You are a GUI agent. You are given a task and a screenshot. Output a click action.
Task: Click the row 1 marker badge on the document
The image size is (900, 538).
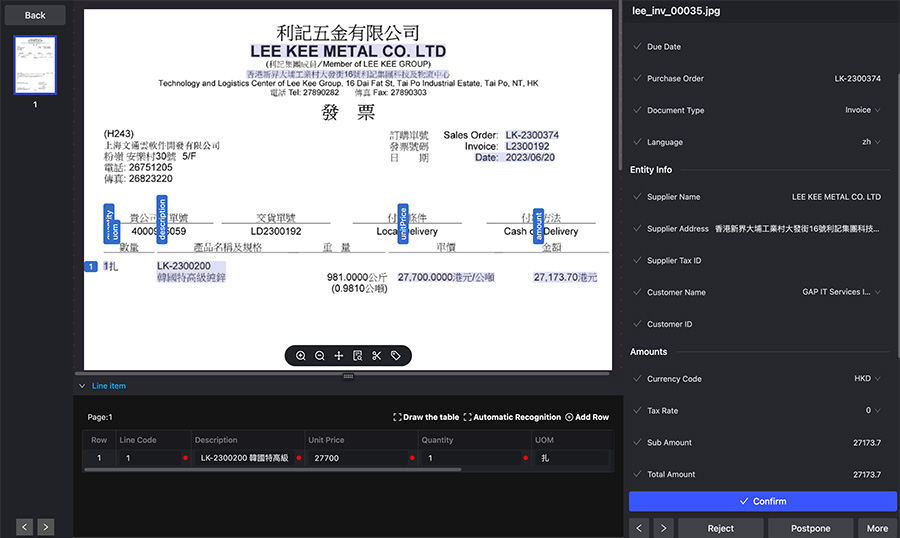(91, 266)
